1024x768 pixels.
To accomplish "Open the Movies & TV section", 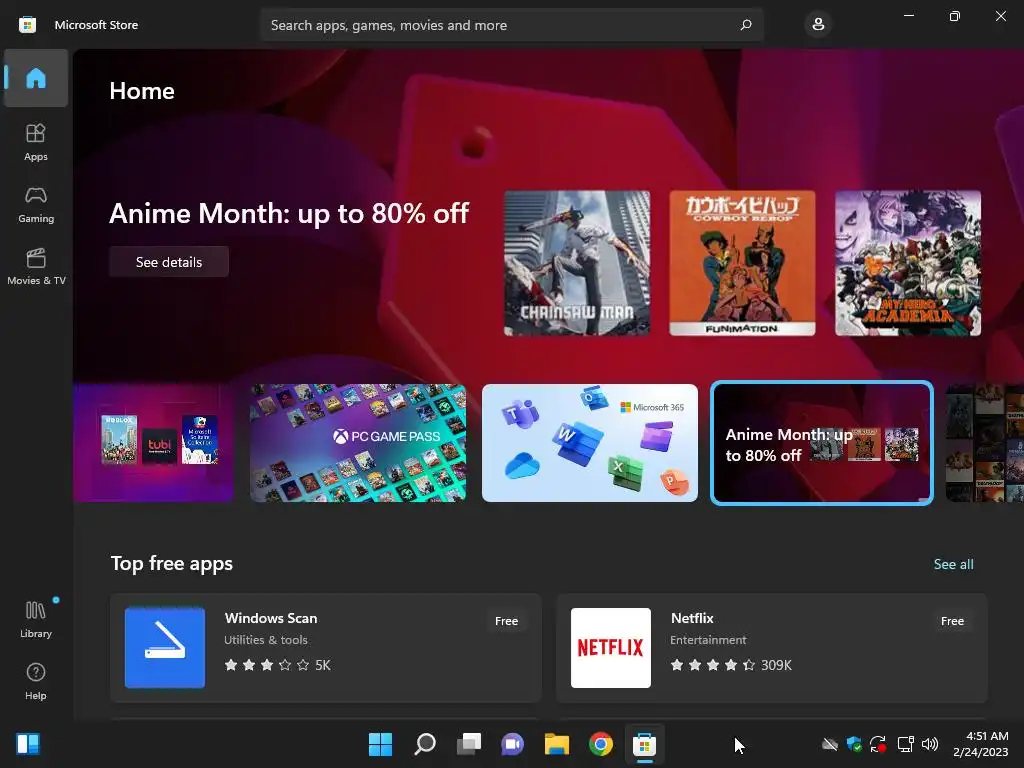I will tap(36, 266).
